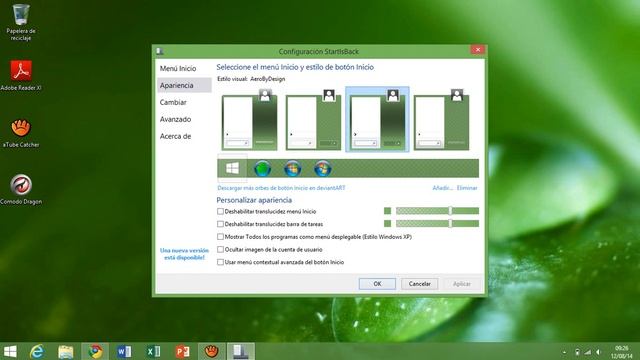Show hidden tray icons arrow
Viewport: 640px width, 360px height.
pos(564,352)
